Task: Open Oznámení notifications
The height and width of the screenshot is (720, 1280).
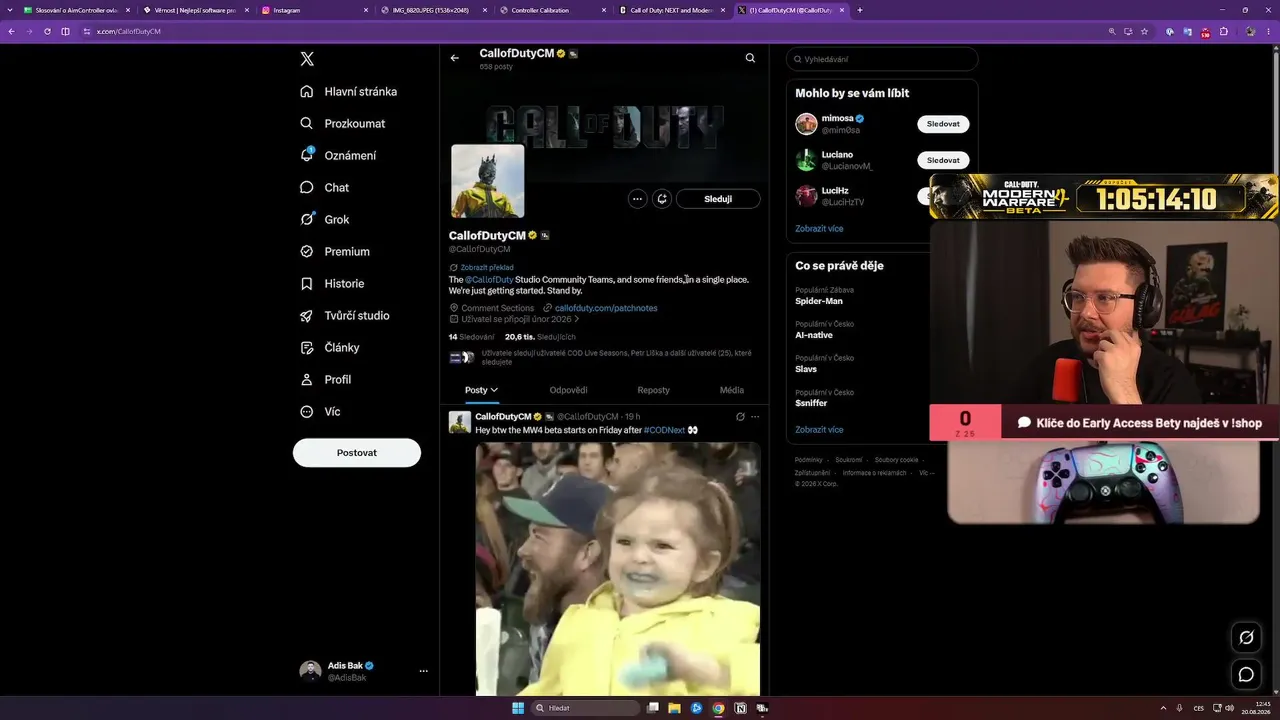Action: click(338, 155)
